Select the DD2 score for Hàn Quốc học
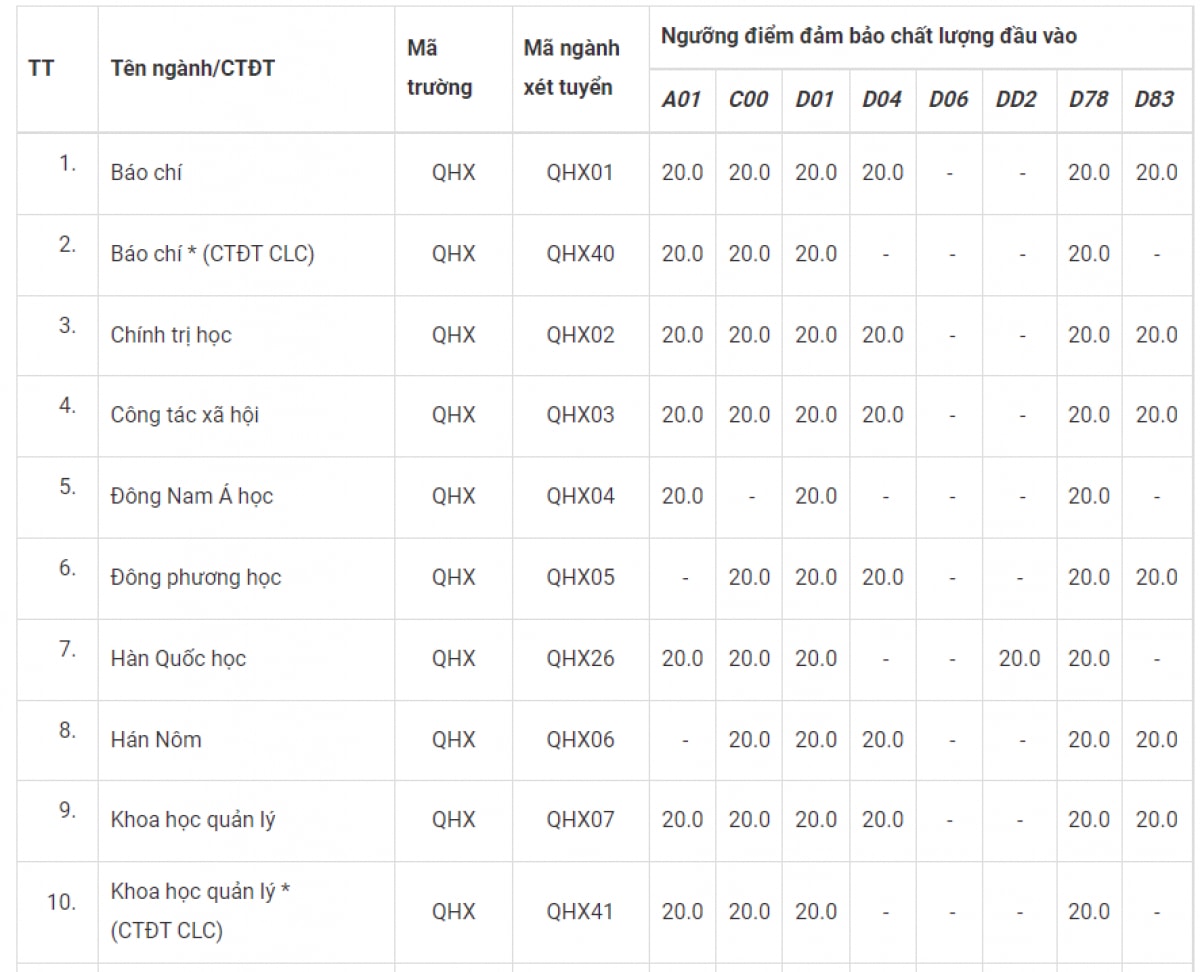This screenshot has height=972, width=1200. 1019,659
